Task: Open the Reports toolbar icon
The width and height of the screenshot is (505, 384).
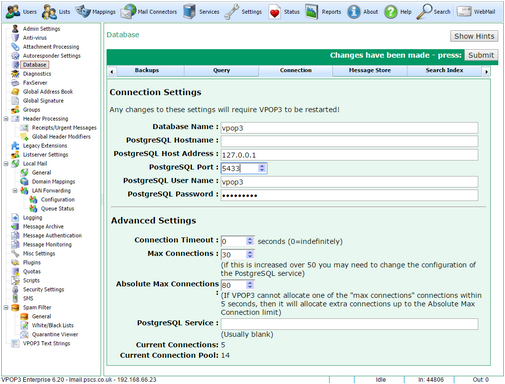Action: click(x=312, y=12)
